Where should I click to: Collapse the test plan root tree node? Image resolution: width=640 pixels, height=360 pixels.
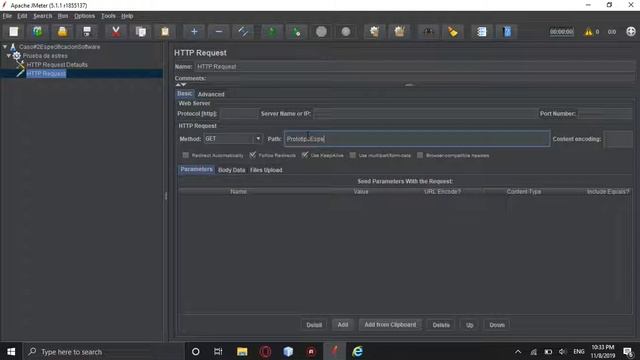(5, 47)
